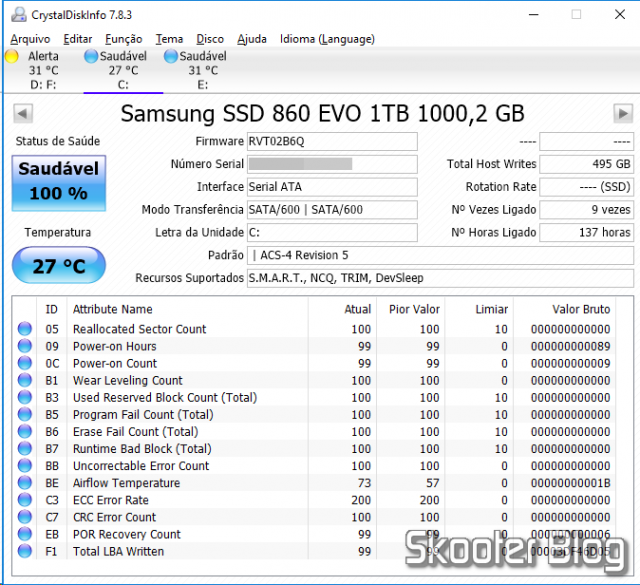Viewport: 640px width, 585px height.
Task: Click the Firmware field RVT02B6Q
Action: [332, 141]
